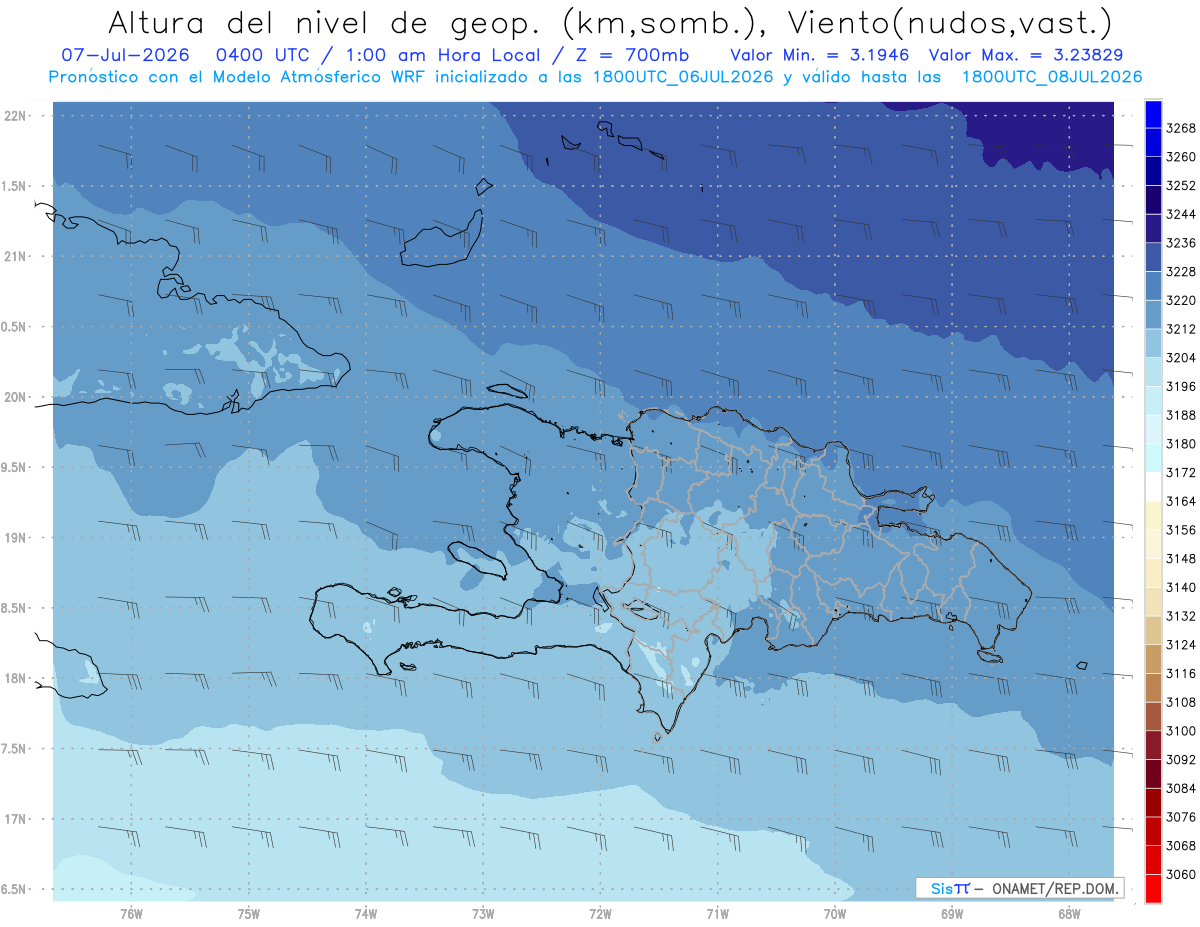The height and width of the screenshot is (927, 1200).
Task: Pick the tan swatch between 3124 and 3116
Action: pos(1153,659)
